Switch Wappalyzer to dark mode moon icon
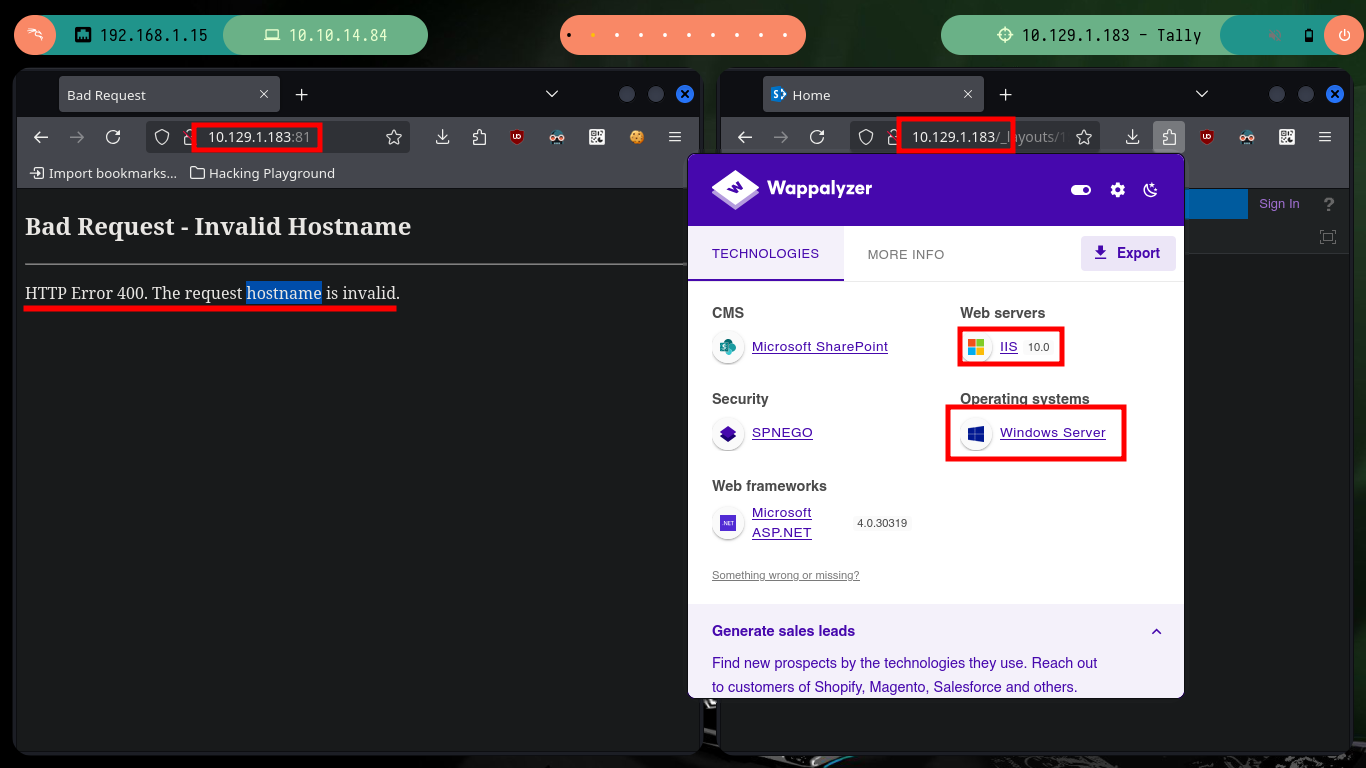1366x768 pixels. 1151,189
